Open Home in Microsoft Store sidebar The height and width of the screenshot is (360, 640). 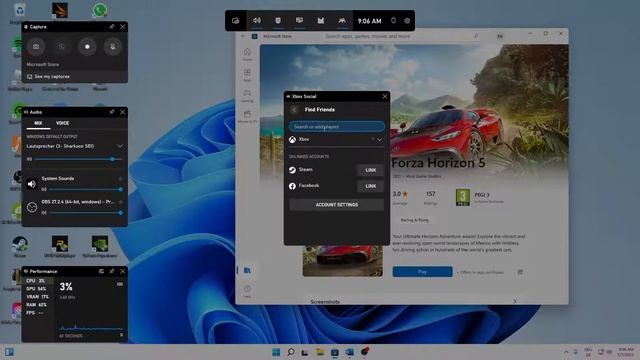click(247, 54)
